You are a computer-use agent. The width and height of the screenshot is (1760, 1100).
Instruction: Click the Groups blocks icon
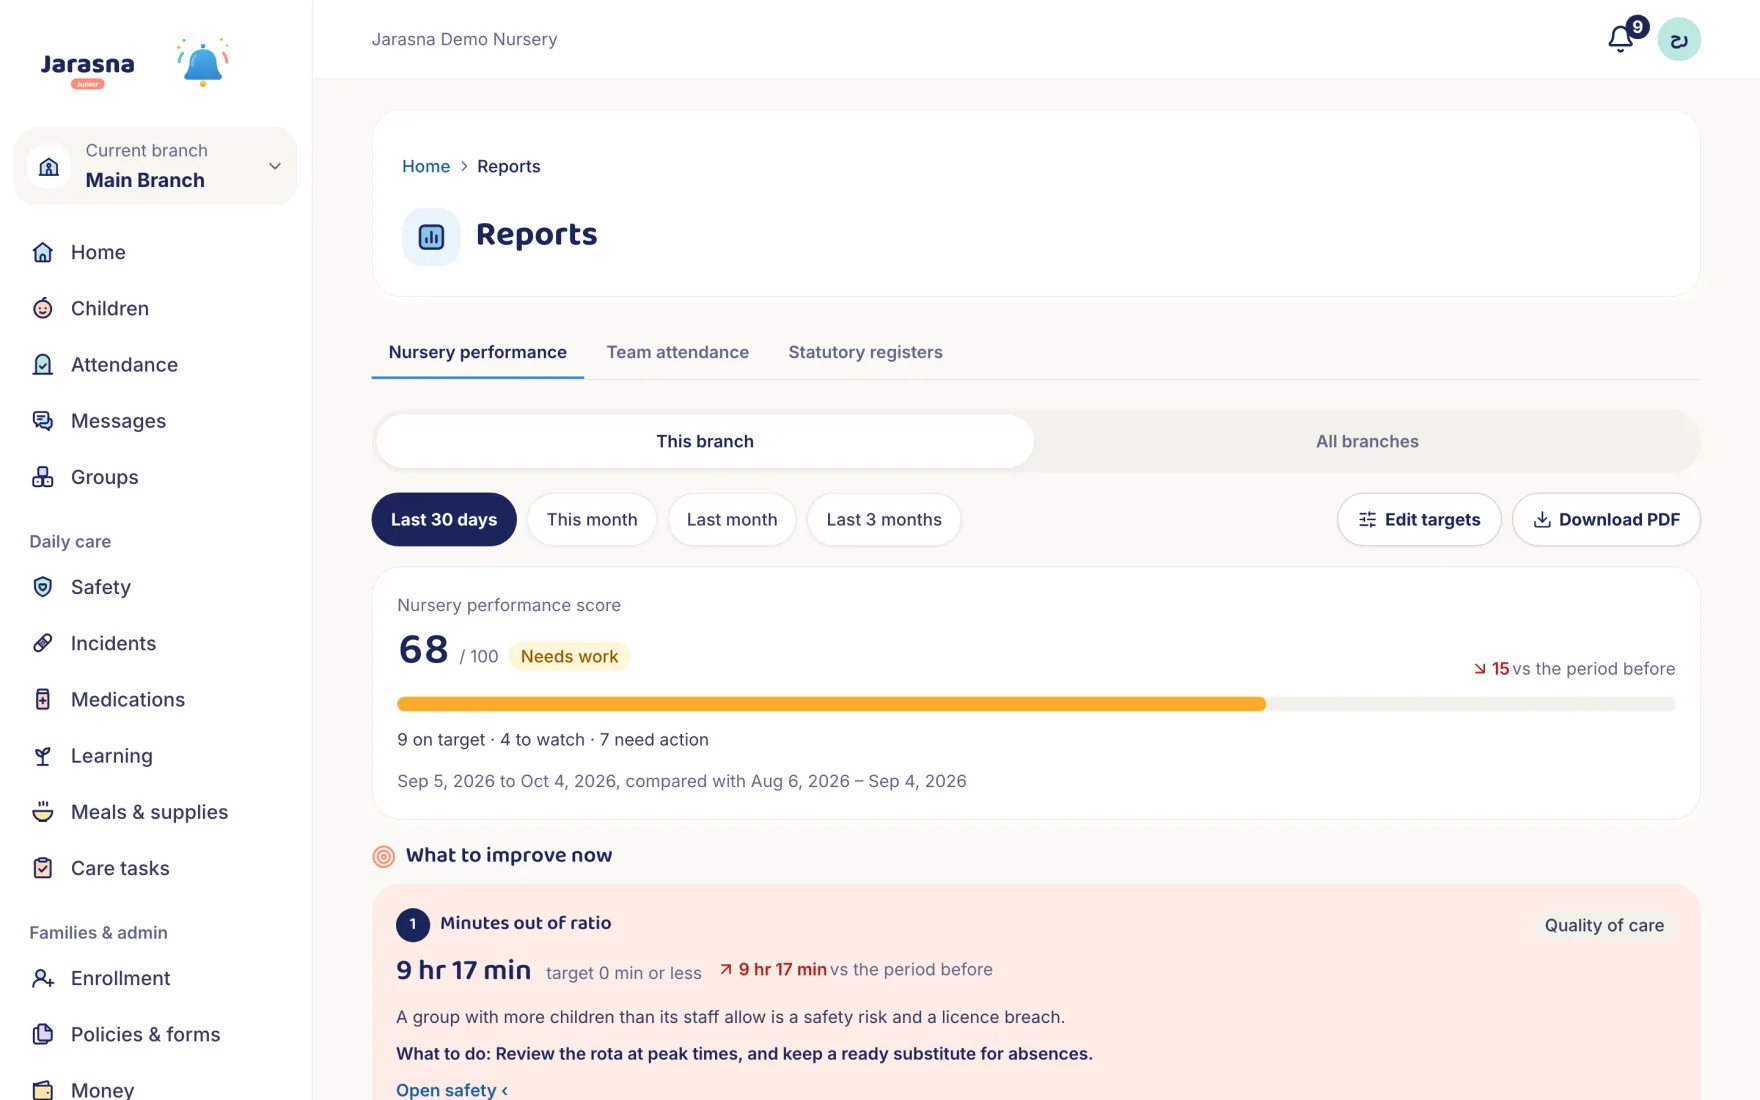pos(43,477)
